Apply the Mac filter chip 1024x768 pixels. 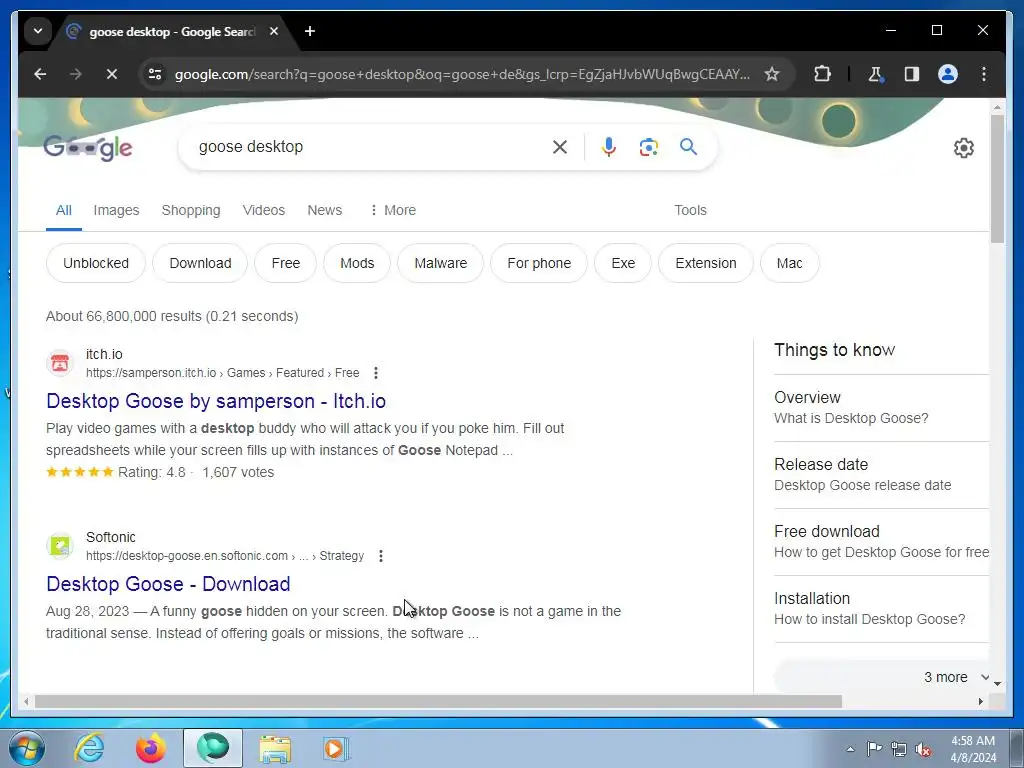[790, 263]
